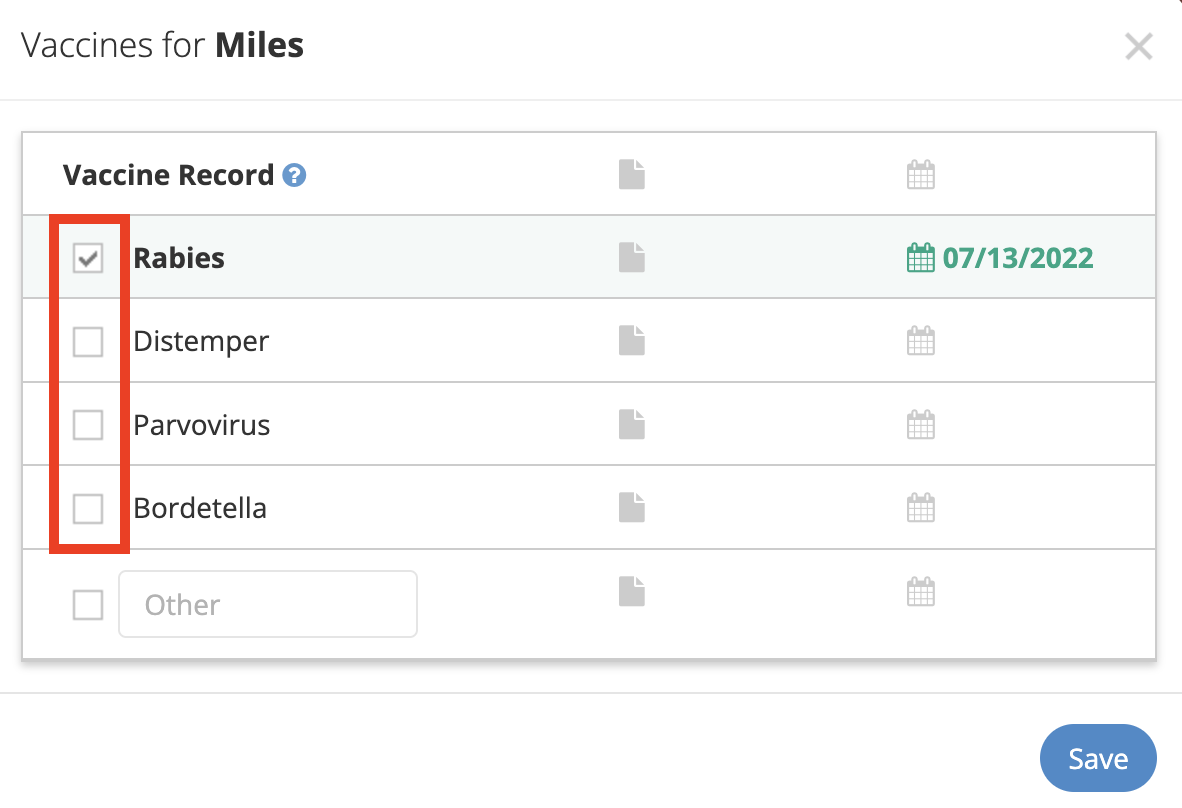
Task: Check the Other vaccine checkbox
Action: click(88, 604)
